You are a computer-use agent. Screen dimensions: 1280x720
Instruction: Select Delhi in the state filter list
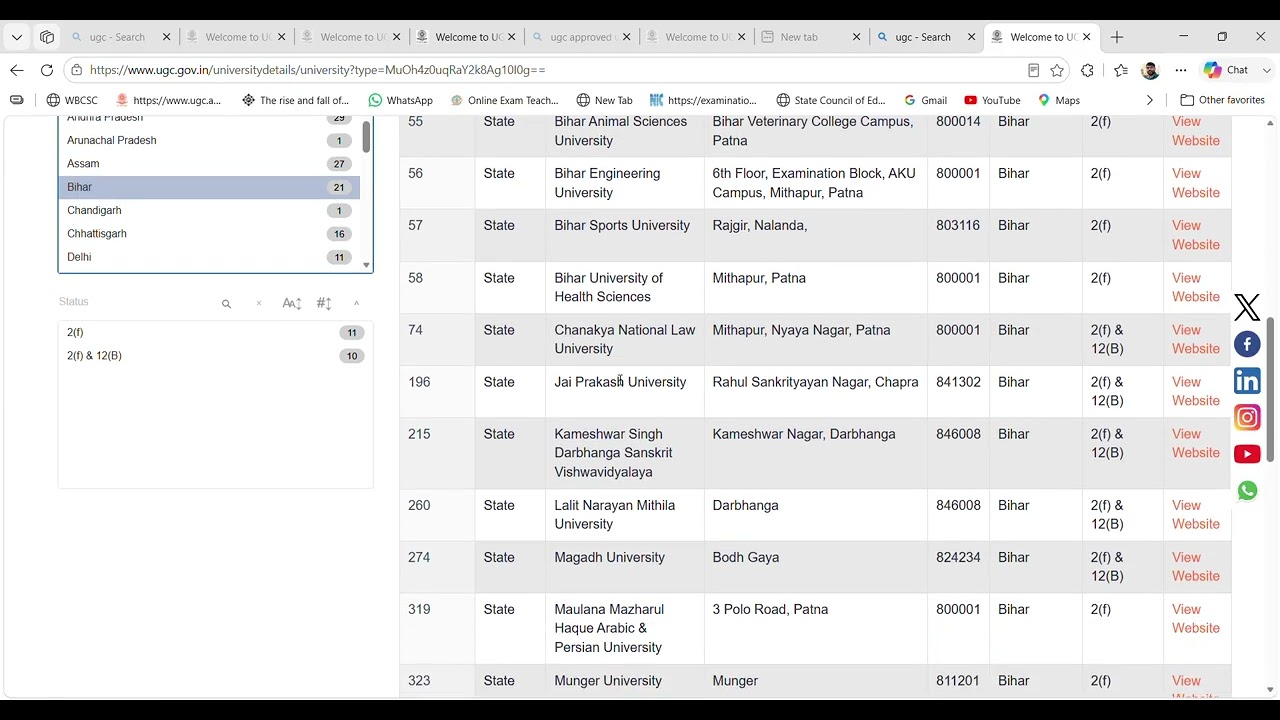(209, 257)
